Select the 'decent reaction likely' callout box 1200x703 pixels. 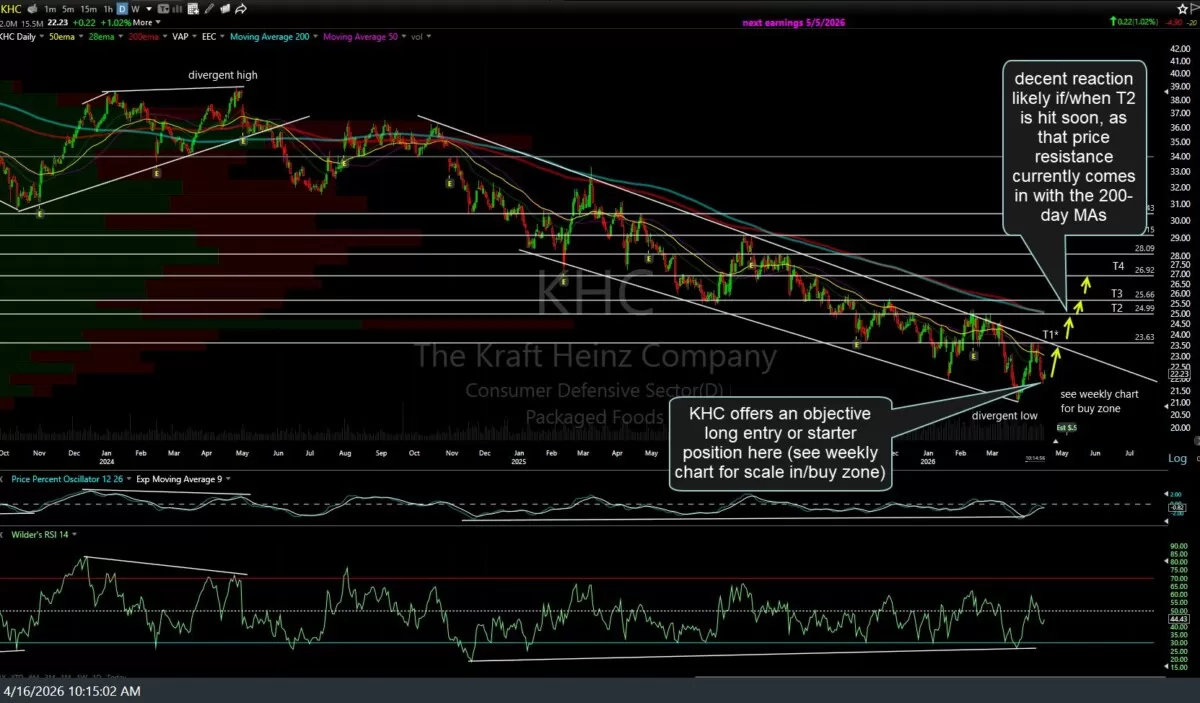(x=1075, y=147)
